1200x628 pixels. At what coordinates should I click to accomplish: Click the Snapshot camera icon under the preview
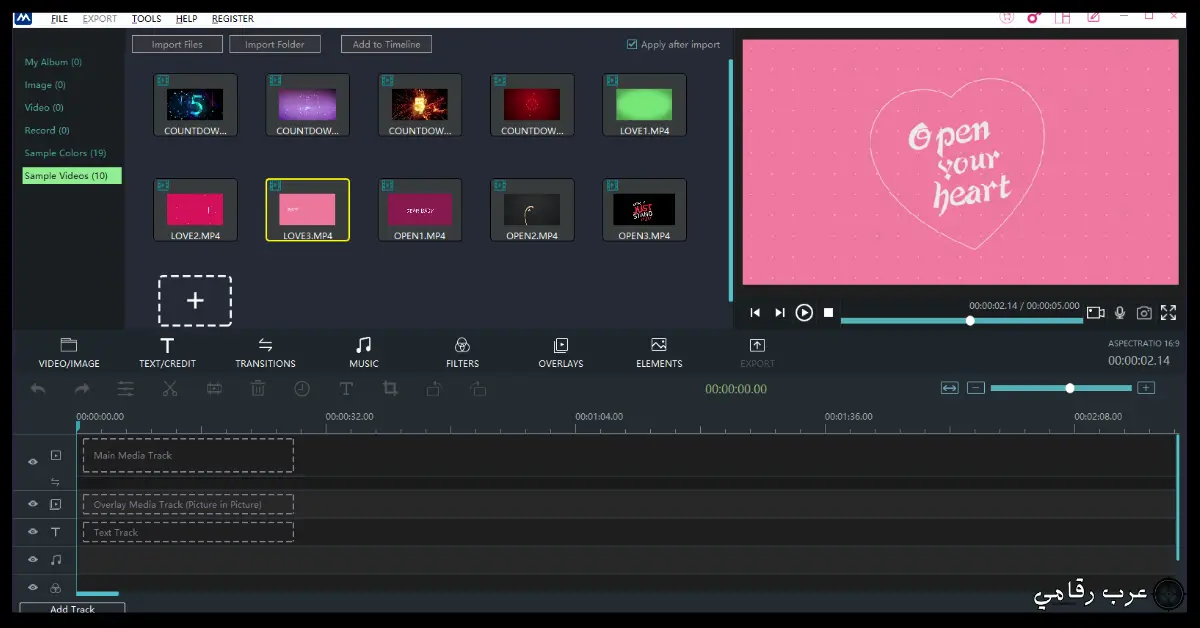point(1144,312)
